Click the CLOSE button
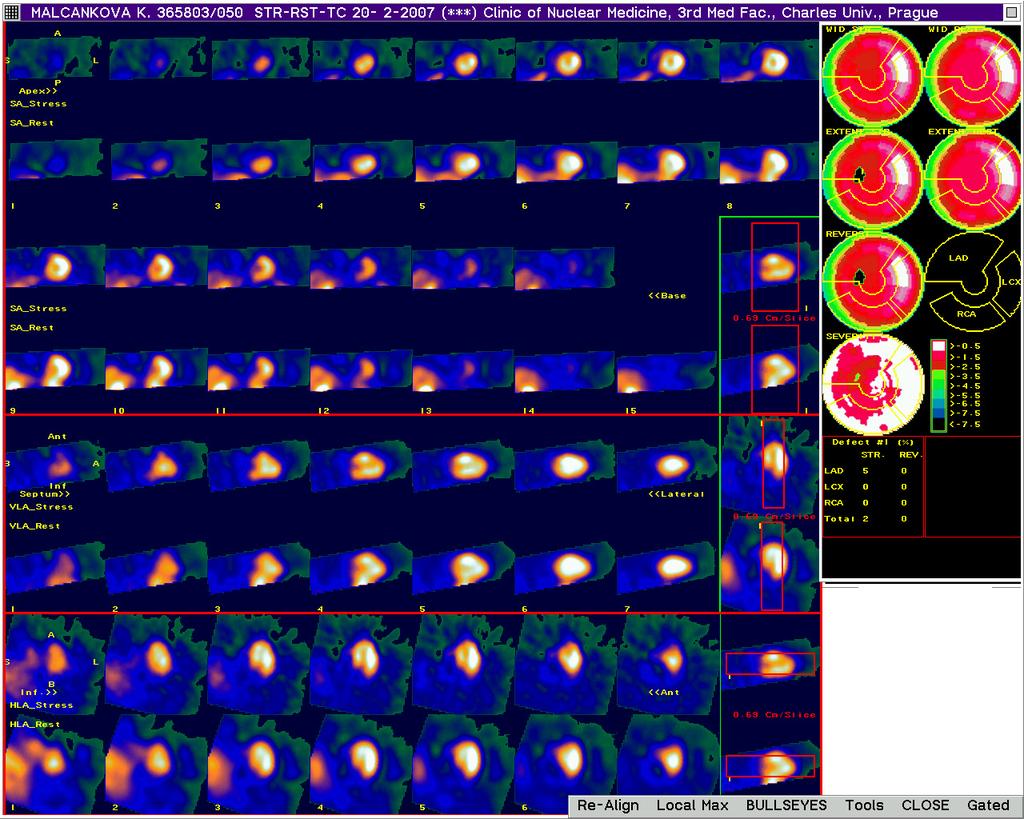The image size is (1024, 819). click(x=925, y=805)
